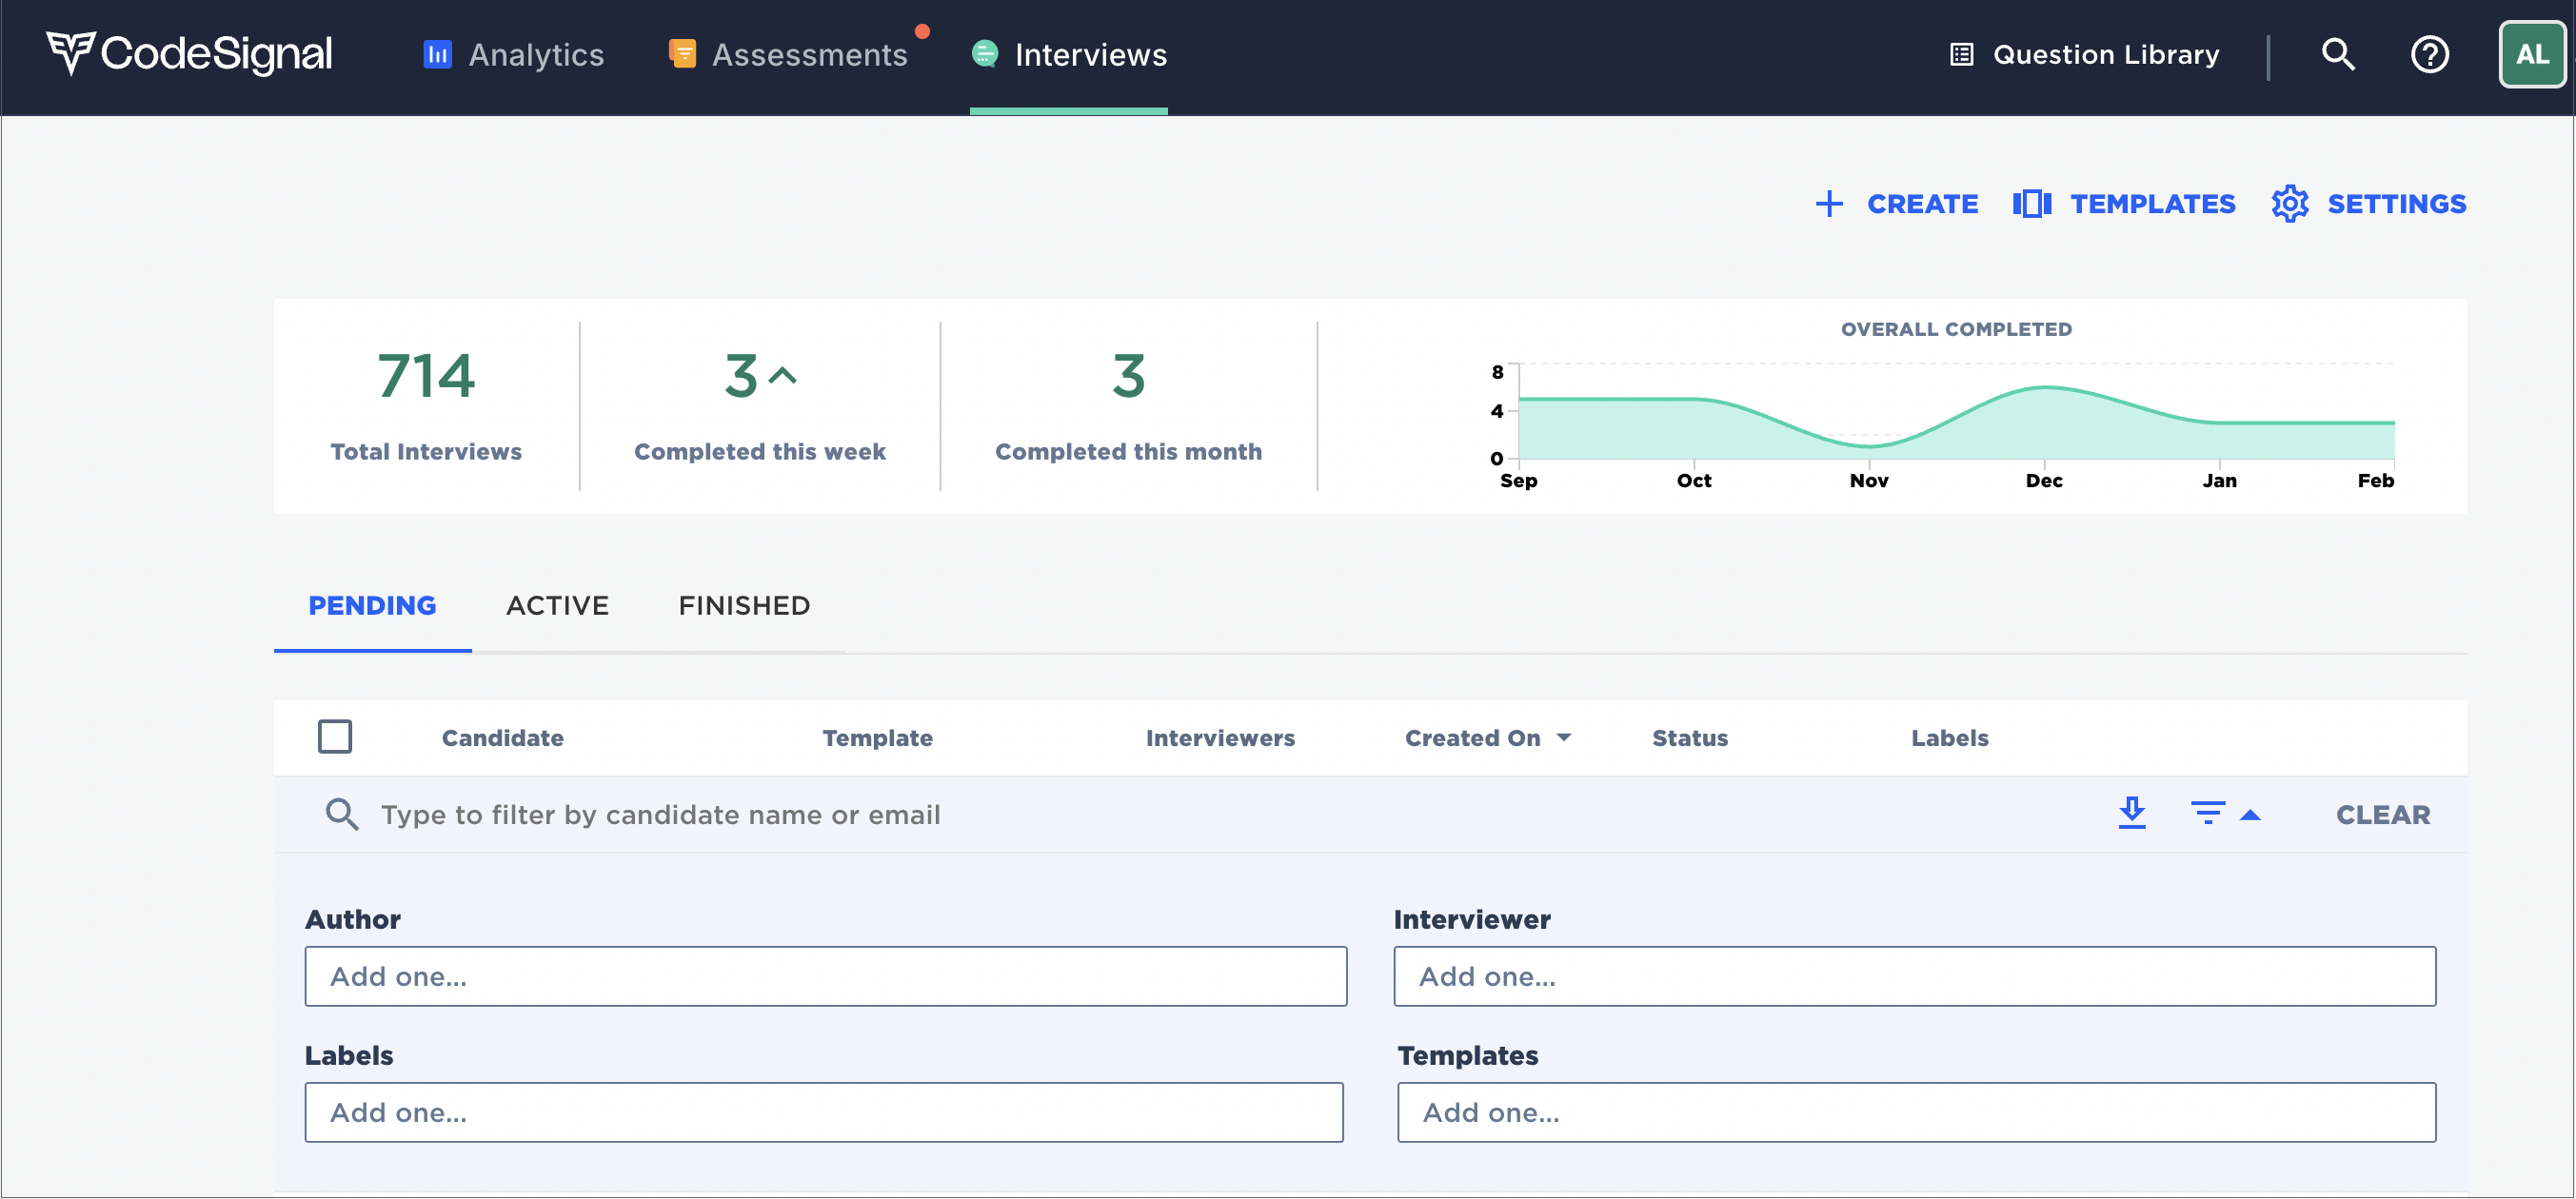Switch to the Finished tab
The height and width of the screenshot is (1199, 2576).
(x=744, y=605)
